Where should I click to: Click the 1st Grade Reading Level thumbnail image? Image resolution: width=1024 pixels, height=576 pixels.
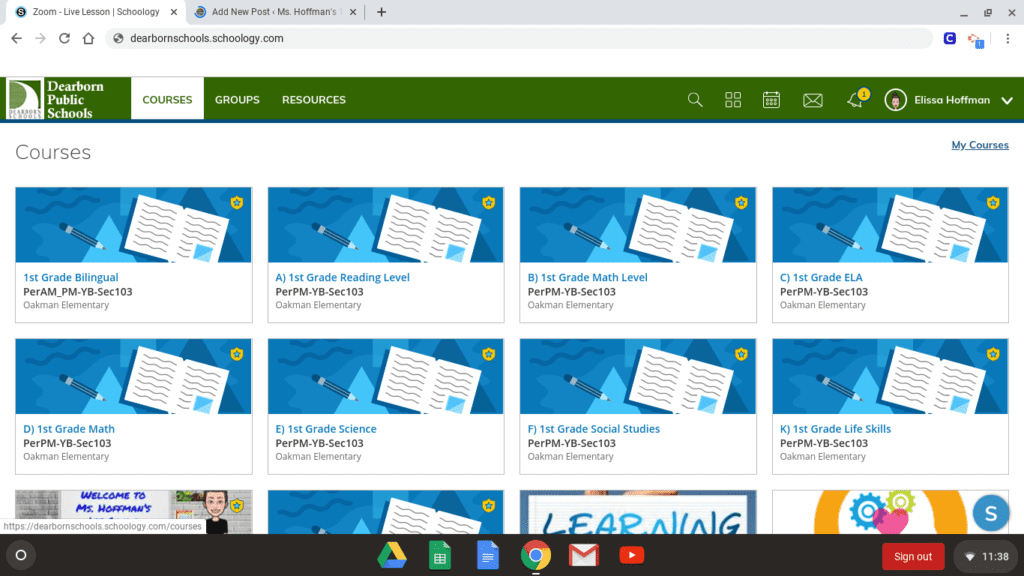[x=385, y=225]
